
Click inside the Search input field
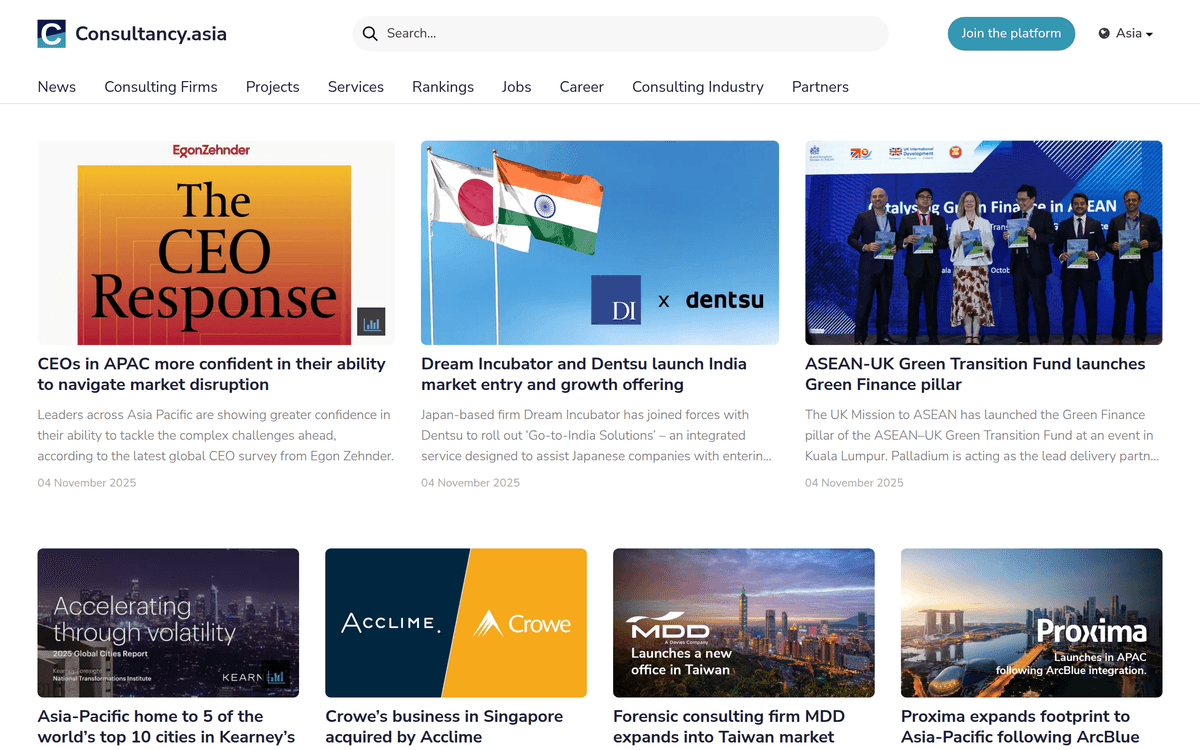pos(620,33)
